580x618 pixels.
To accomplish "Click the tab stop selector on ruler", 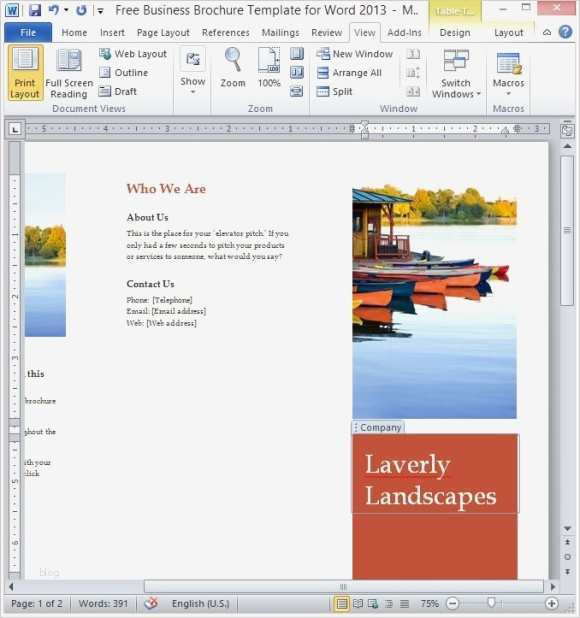I will click(15, 129).
